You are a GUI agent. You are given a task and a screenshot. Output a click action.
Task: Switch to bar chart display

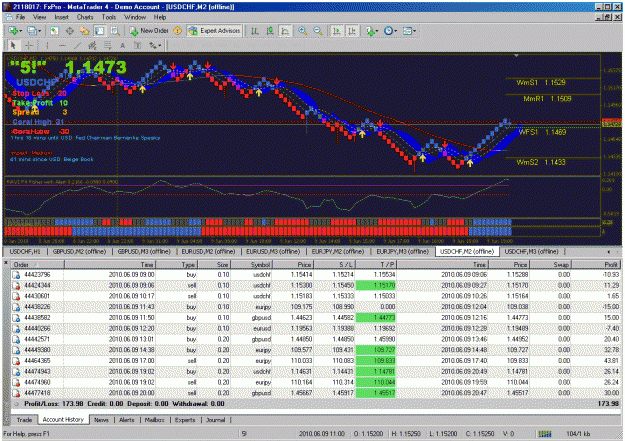tap(254, 31)
